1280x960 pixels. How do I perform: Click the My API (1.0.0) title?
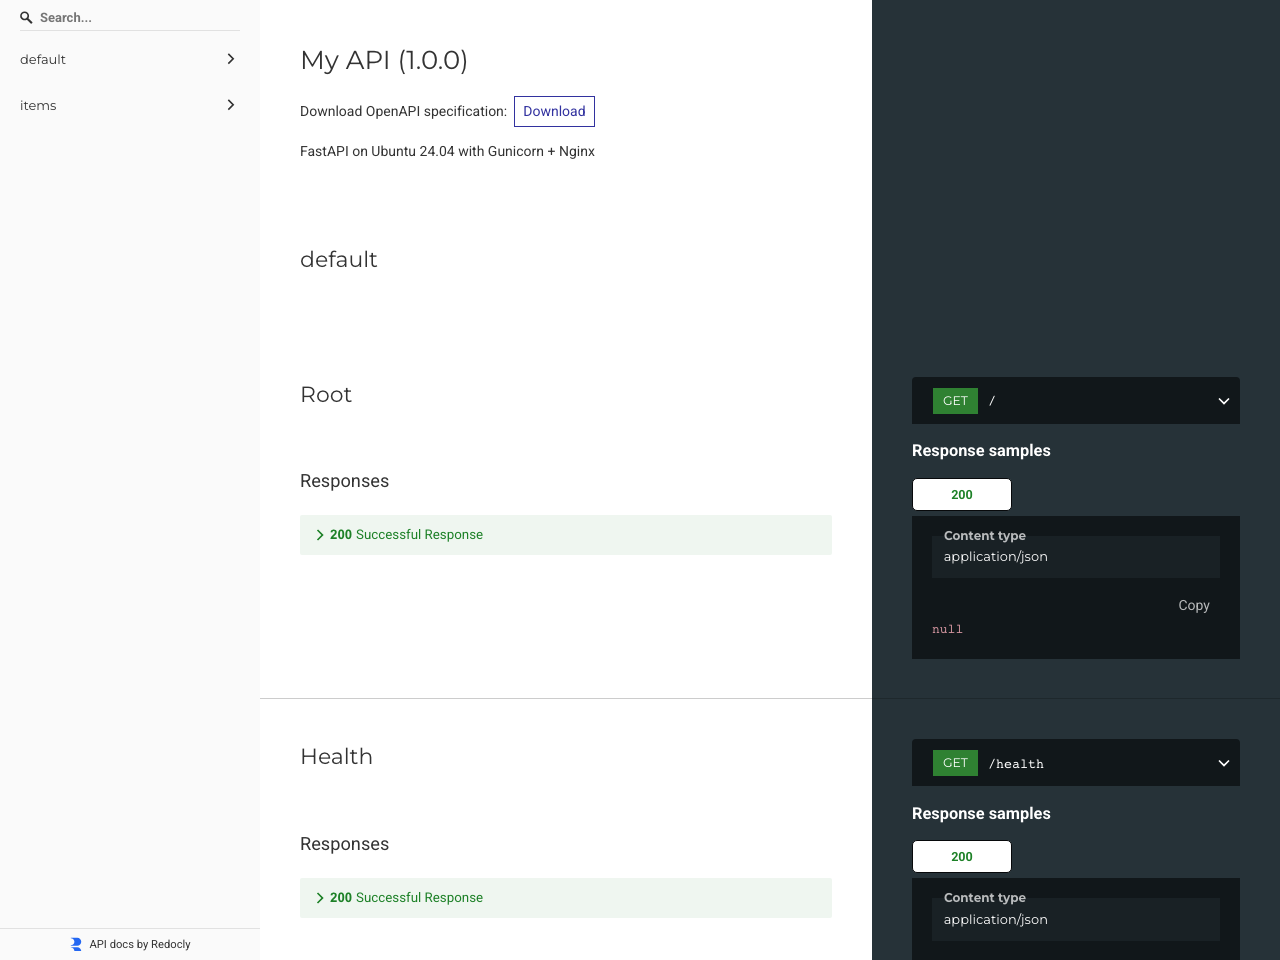point(384,60)
